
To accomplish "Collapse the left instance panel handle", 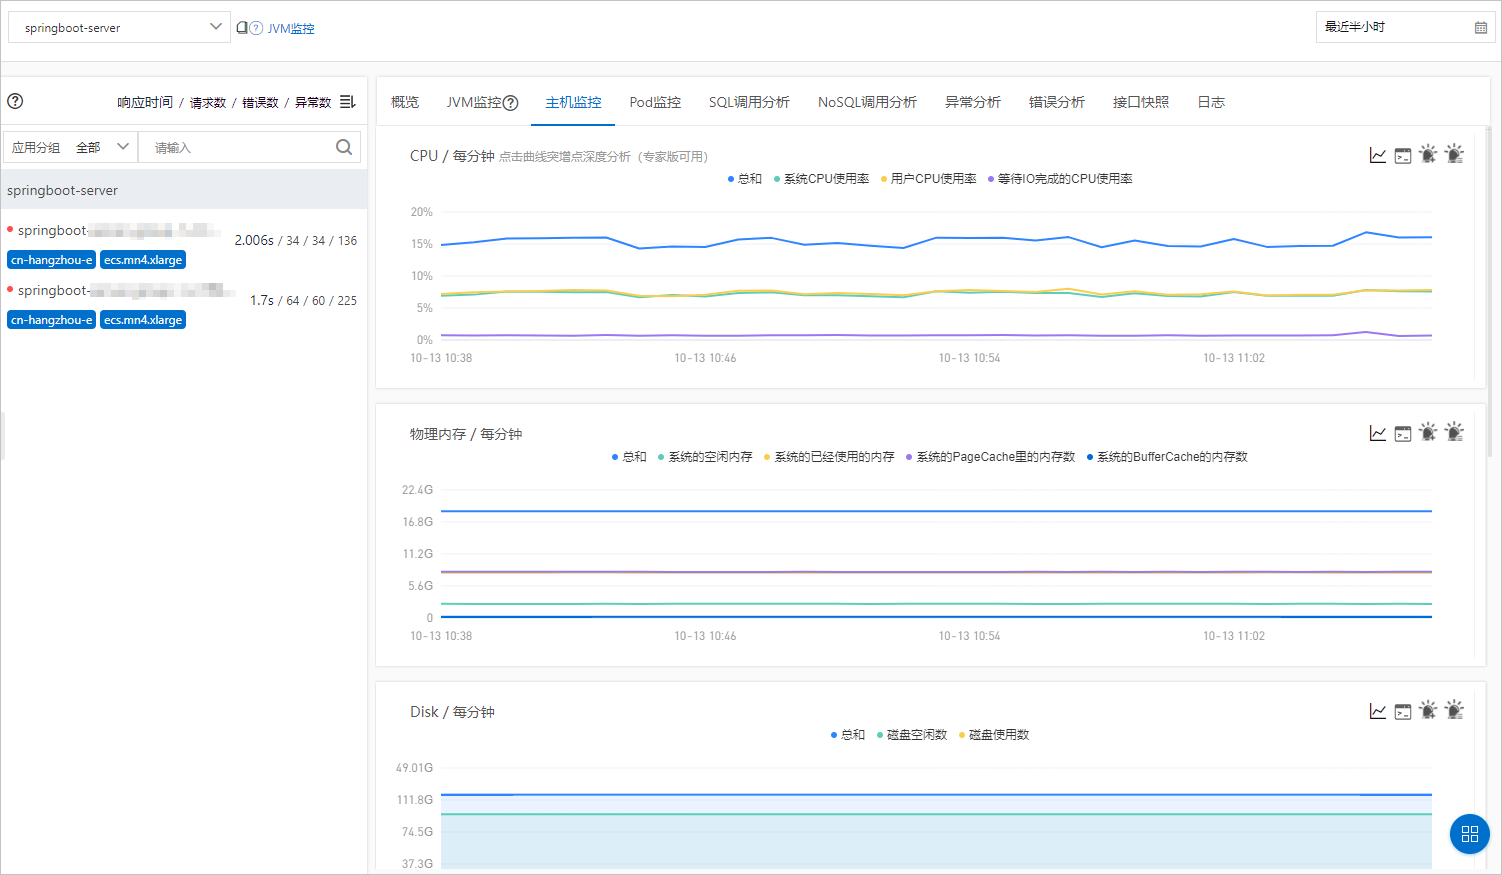I will coord(3,435).
